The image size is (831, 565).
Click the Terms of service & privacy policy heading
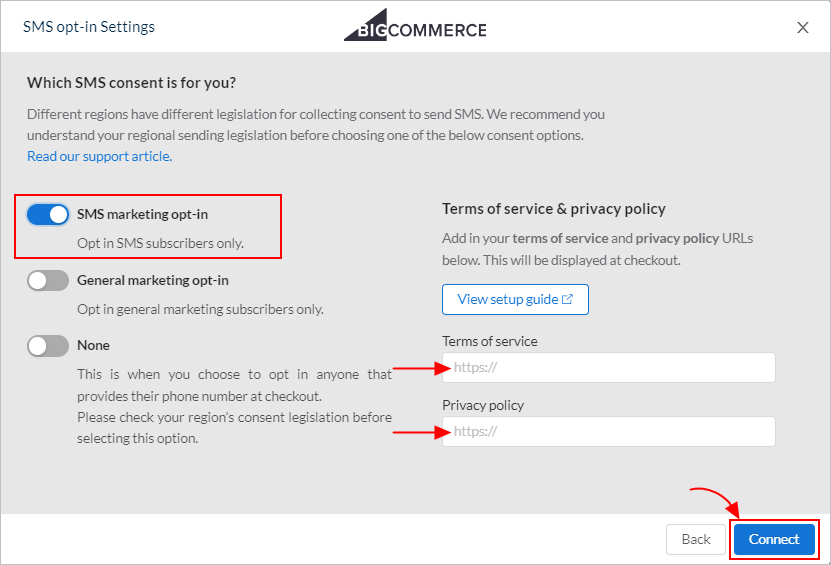pyautogui.click(x=554, y=209)
